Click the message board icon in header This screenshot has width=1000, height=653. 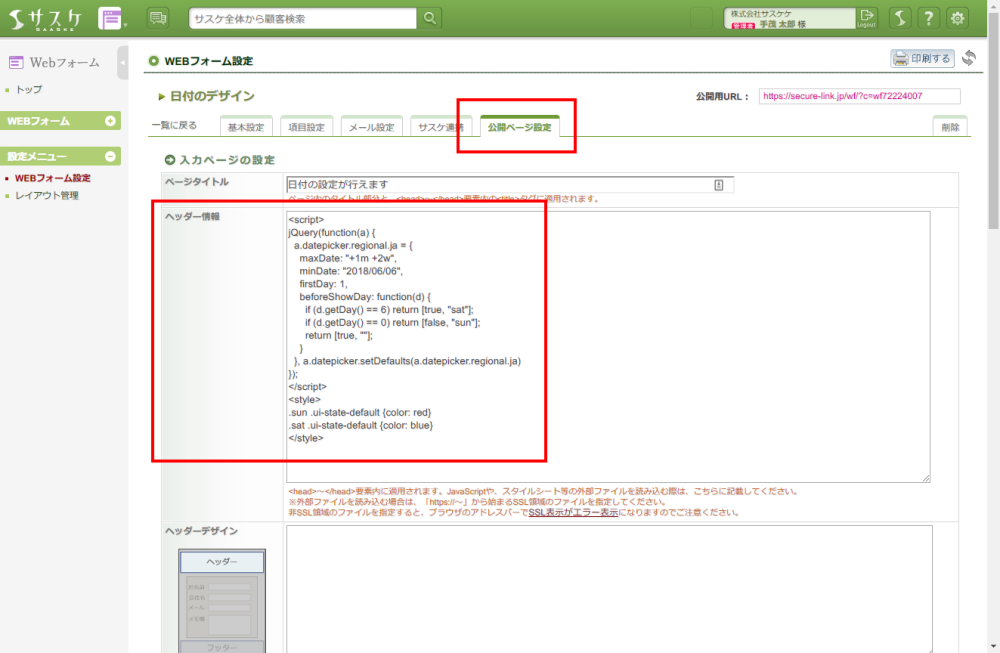pyautogui.click(x=157, y=18)
